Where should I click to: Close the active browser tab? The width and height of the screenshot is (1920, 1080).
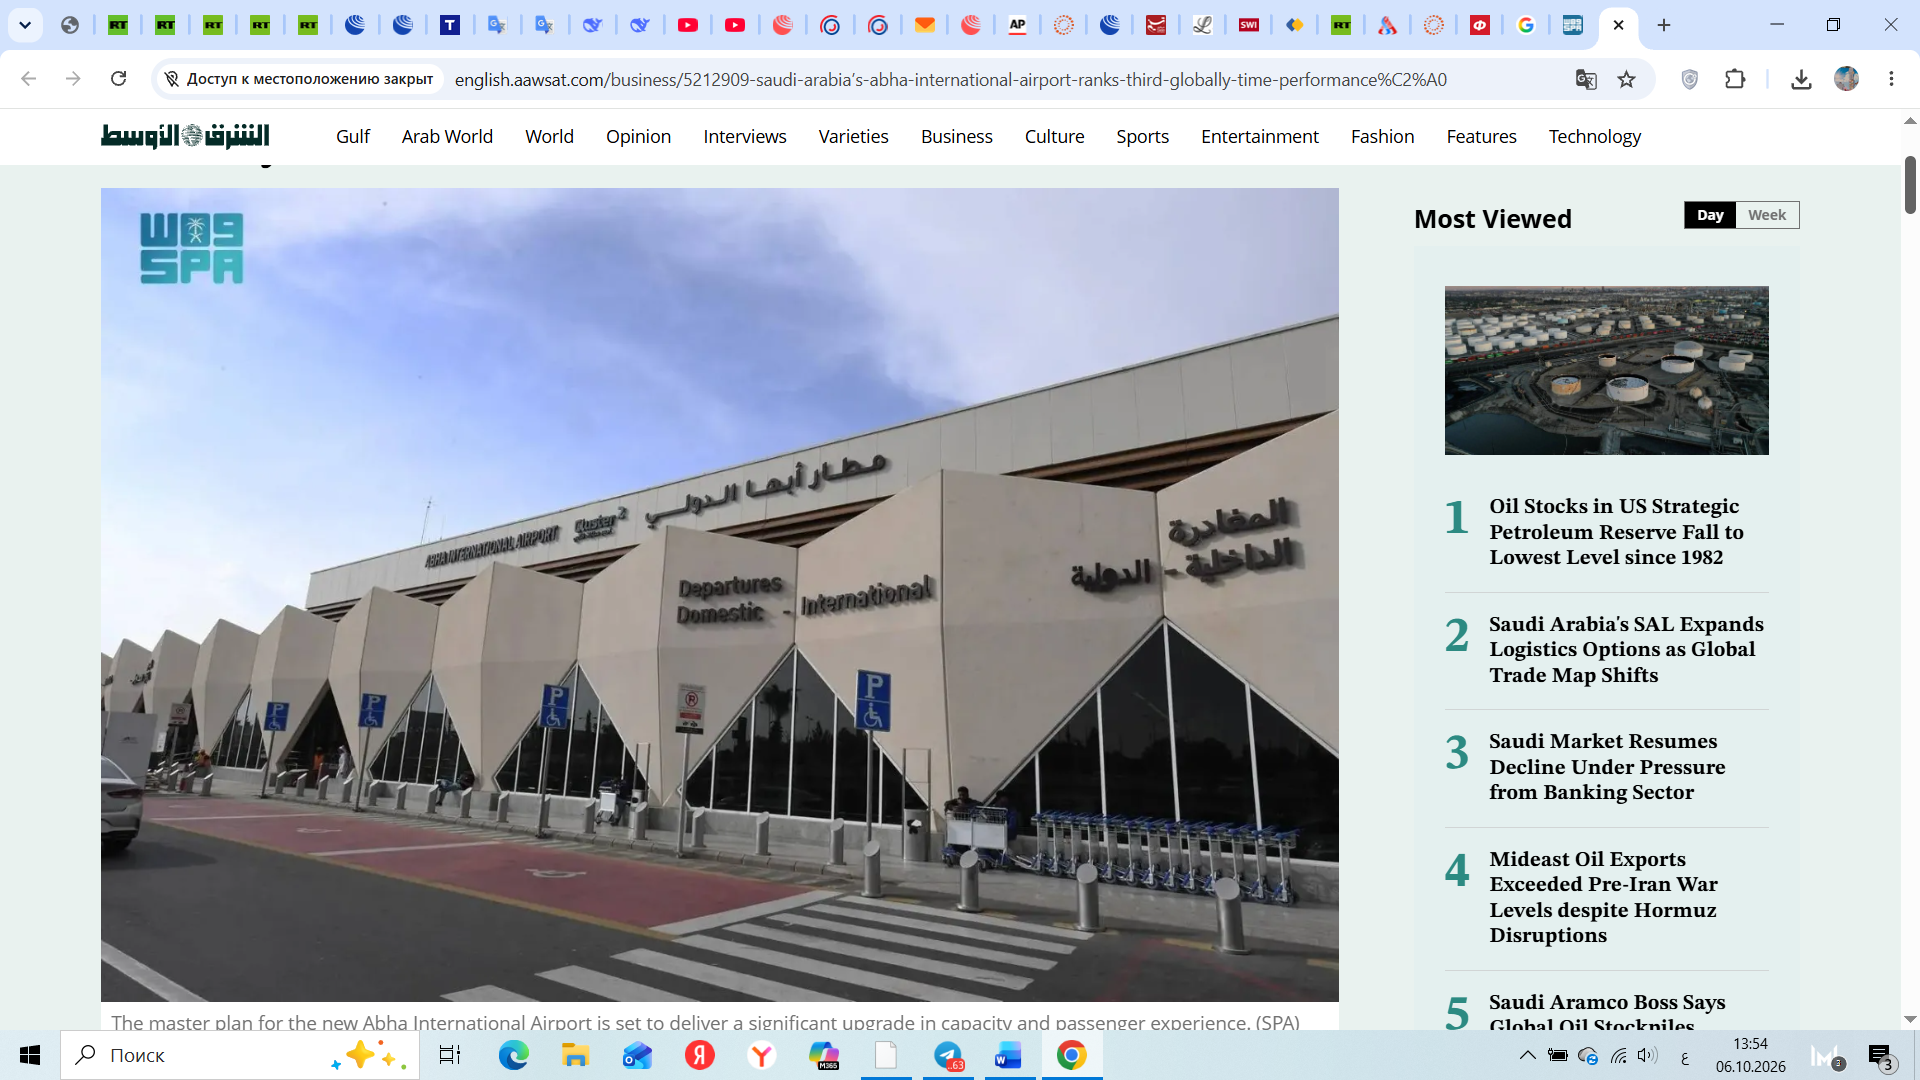(1618, 25)
